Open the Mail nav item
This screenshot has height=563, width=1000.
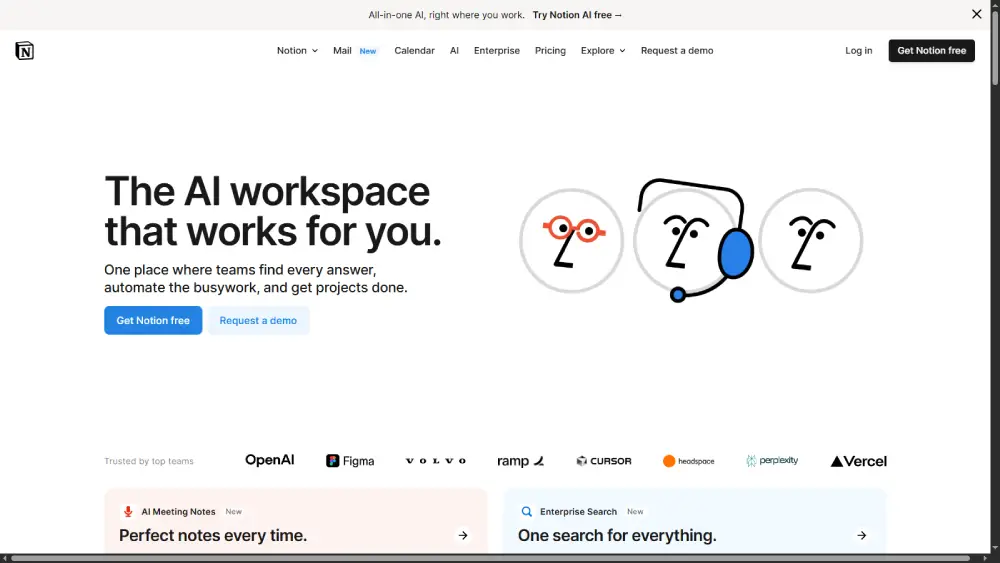342,50
